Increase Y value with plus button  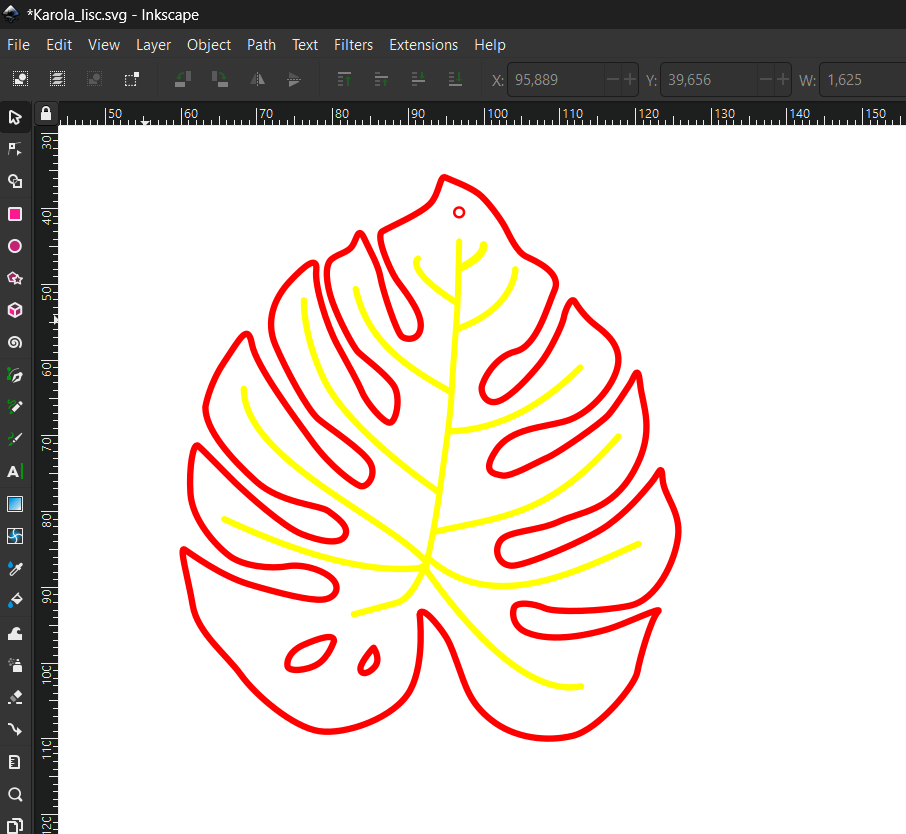[x=783, y=79]
